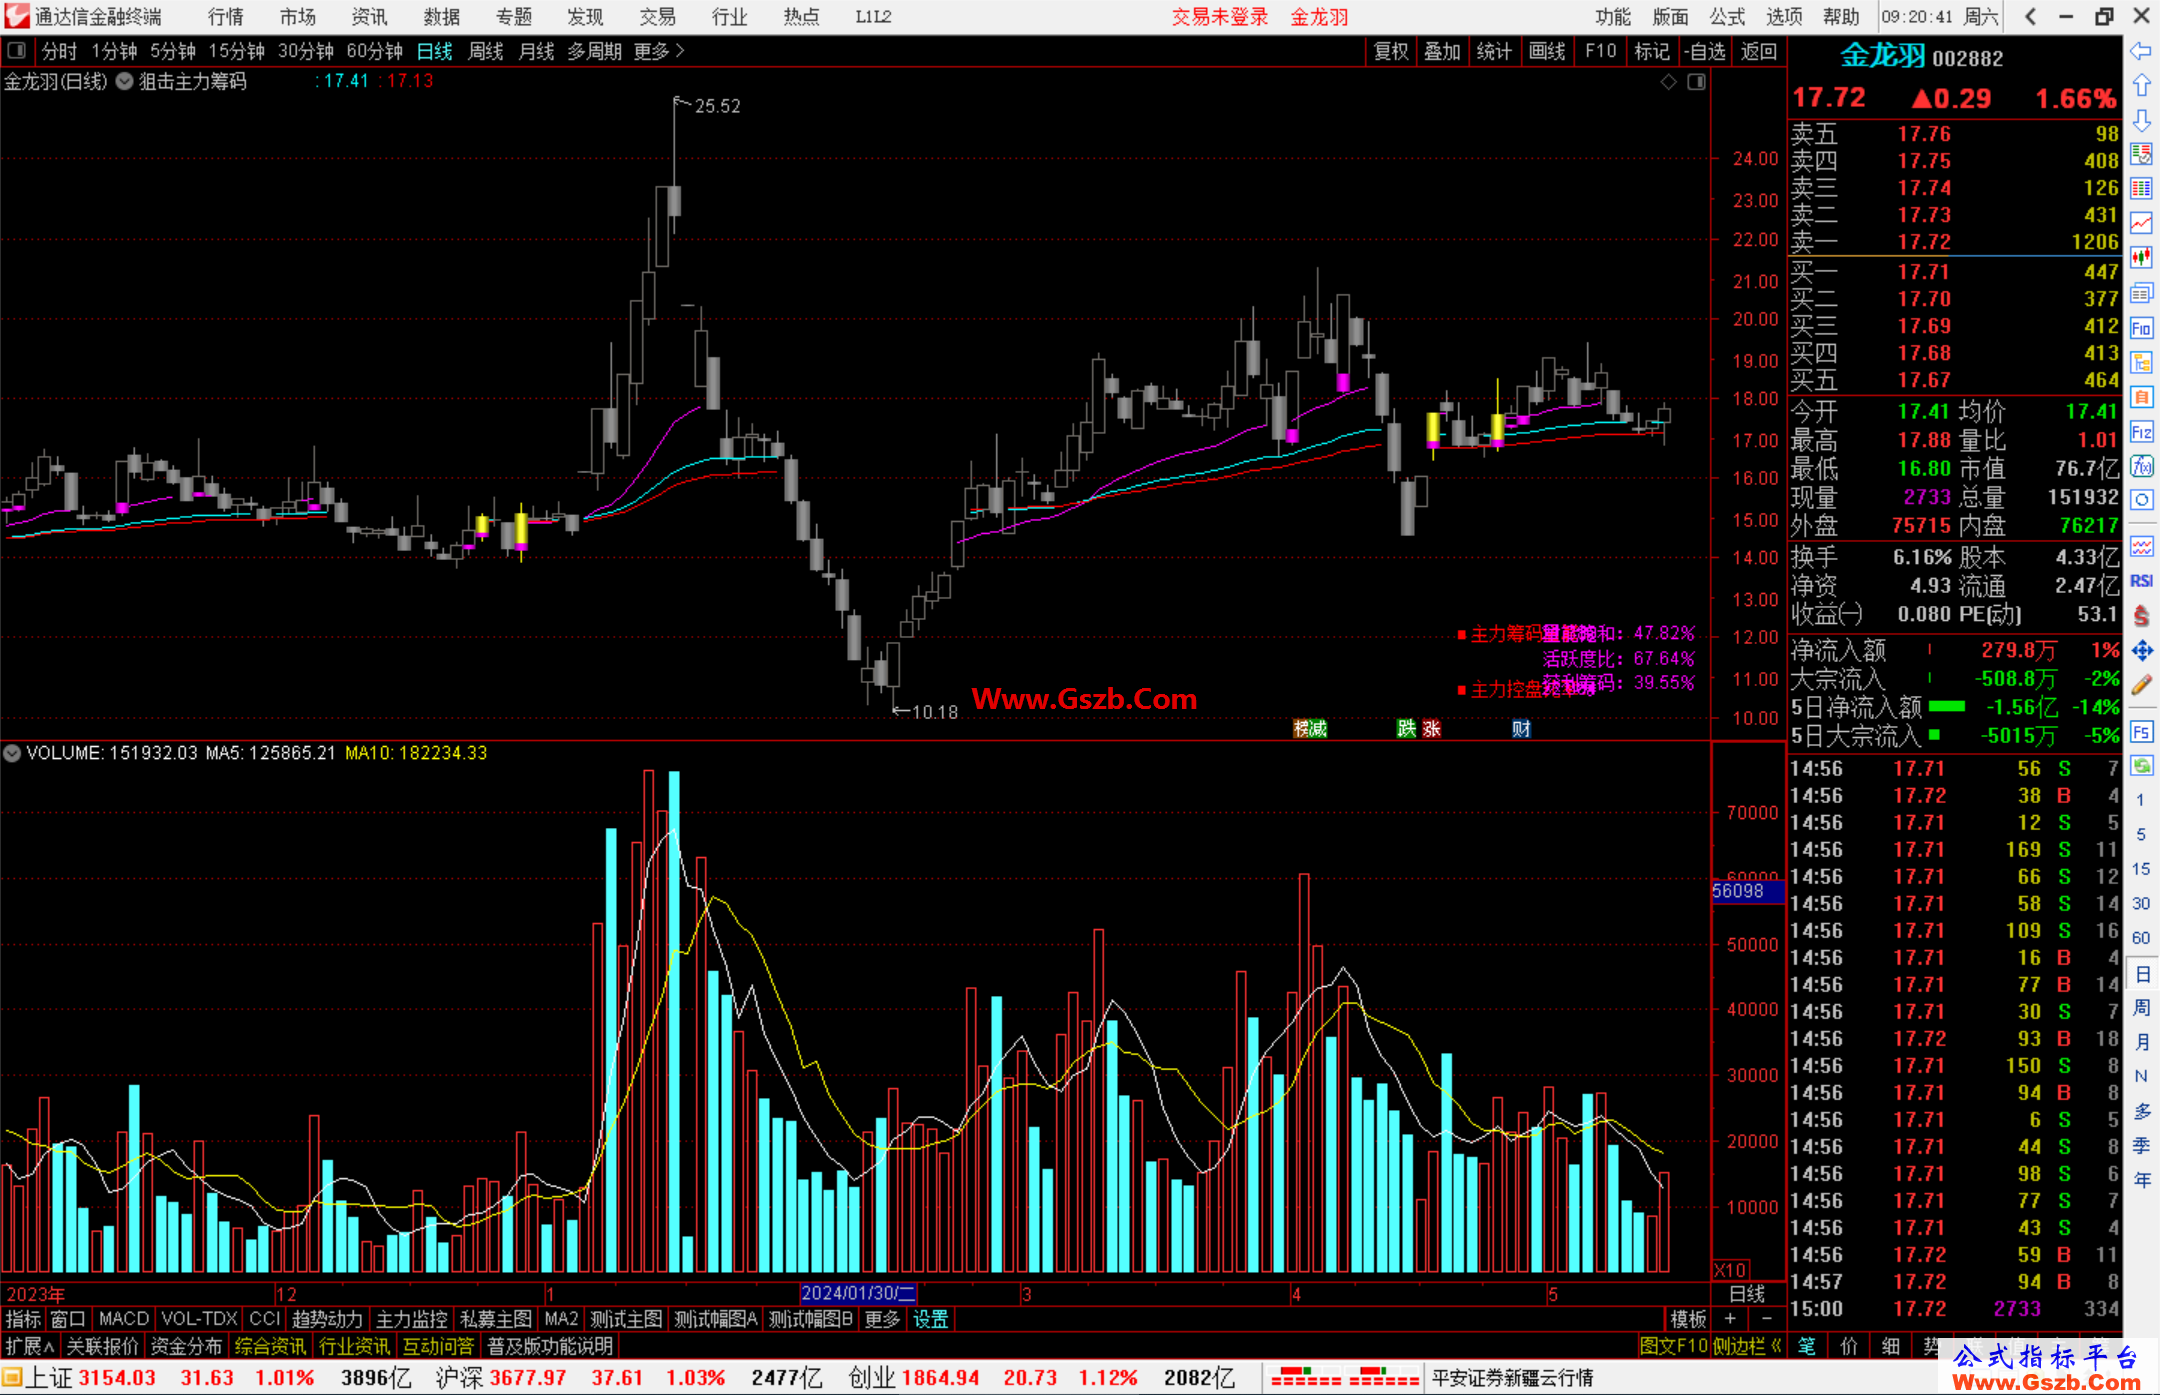This screenshot has height=1395, width=2160.
Task: Open the 模板 template selector
Action: 1688,1319
